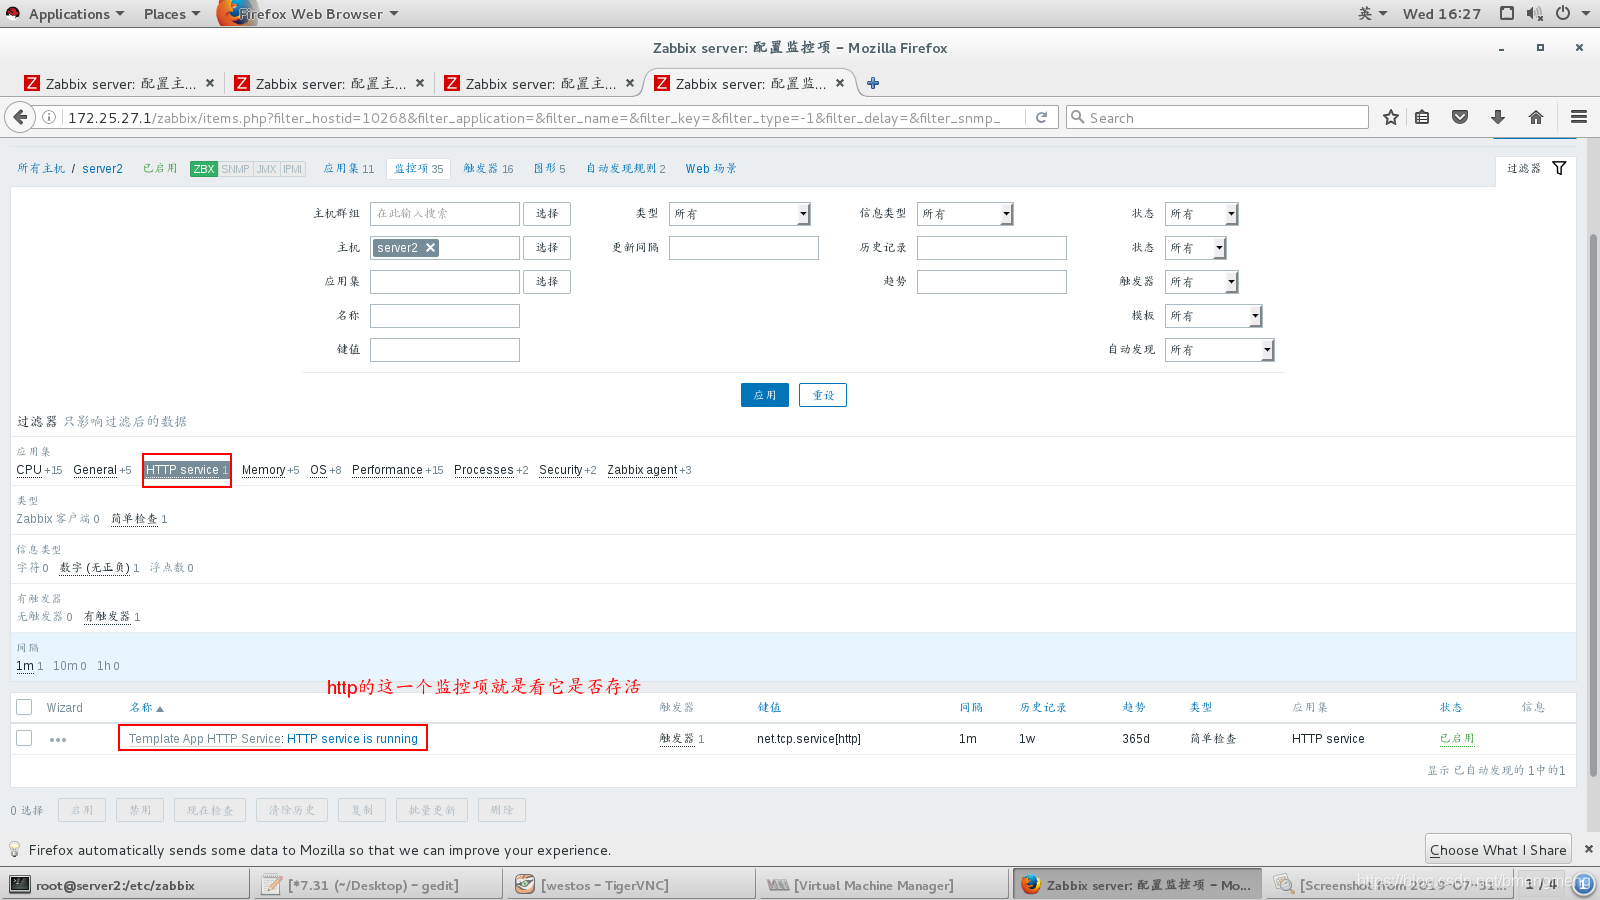Screen dimensions: 1600x900
Task: Close the first Zabbix browser tab
Action: coord(210,83)
